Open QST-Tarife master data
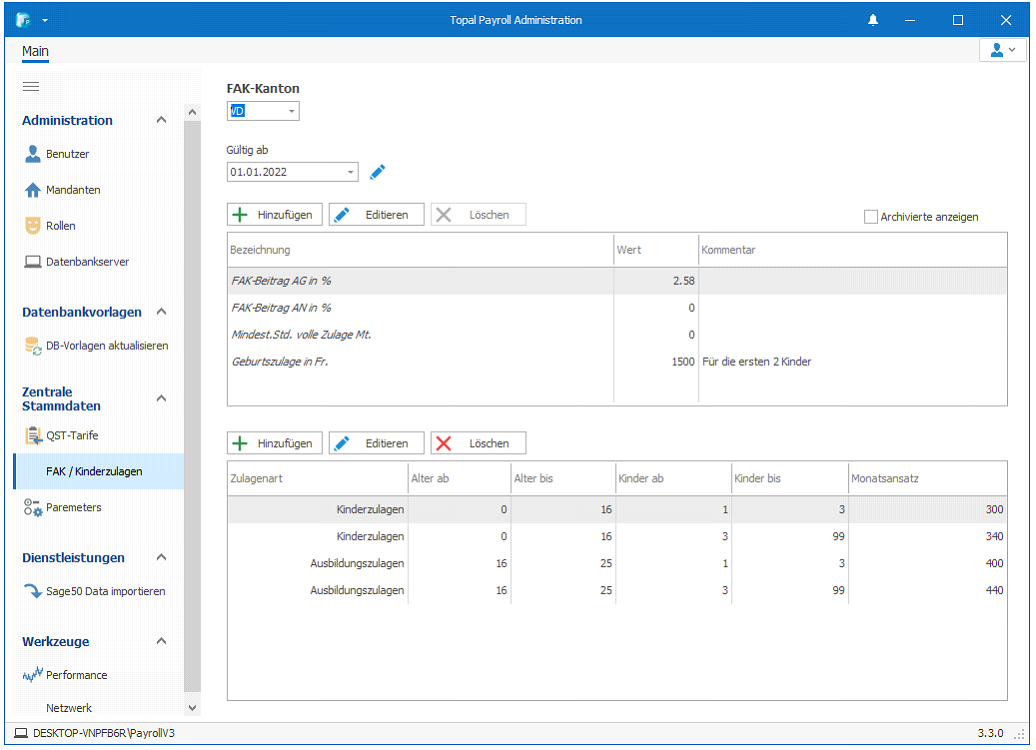Screen dimensions: 1036x750 point(71,435)
